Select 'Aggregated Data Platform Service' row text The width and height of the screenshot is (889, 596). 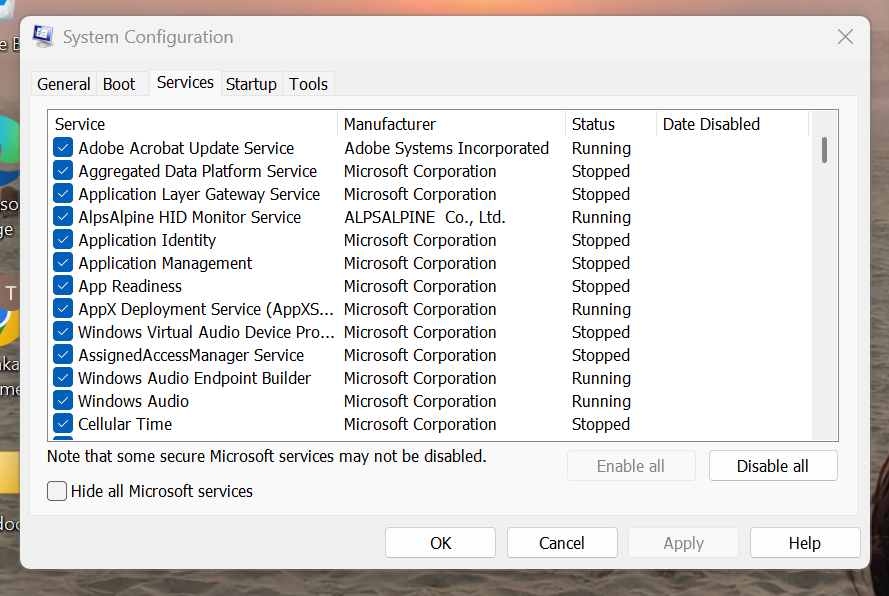197,171
